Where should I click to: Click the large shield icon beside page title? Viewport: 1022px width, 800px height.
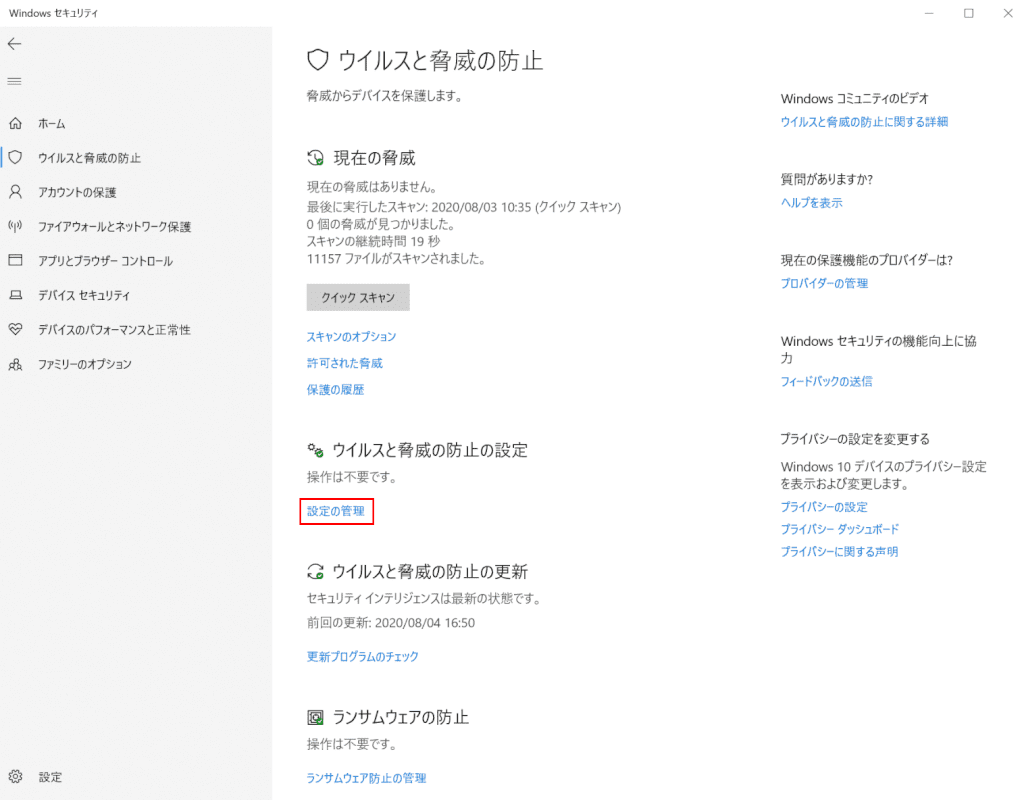pos(317,60)
